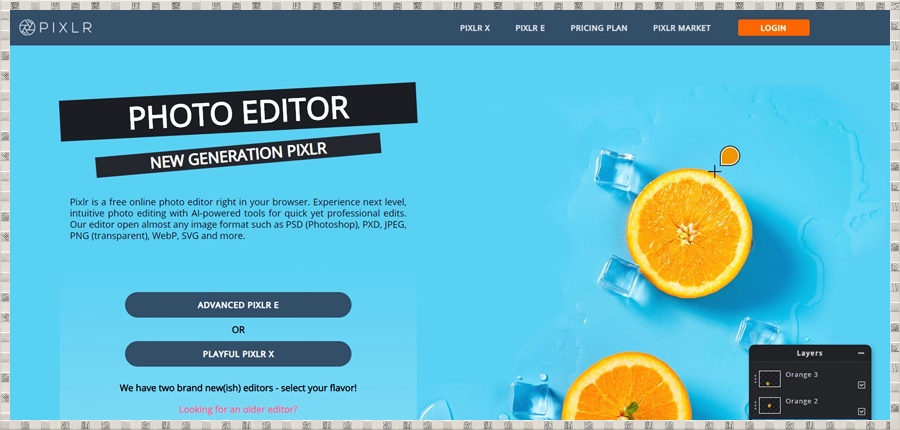This screenshot has width=900, height=430.
Task: Go to the PRICING PLAN page
Action: [x=599, y=28]
